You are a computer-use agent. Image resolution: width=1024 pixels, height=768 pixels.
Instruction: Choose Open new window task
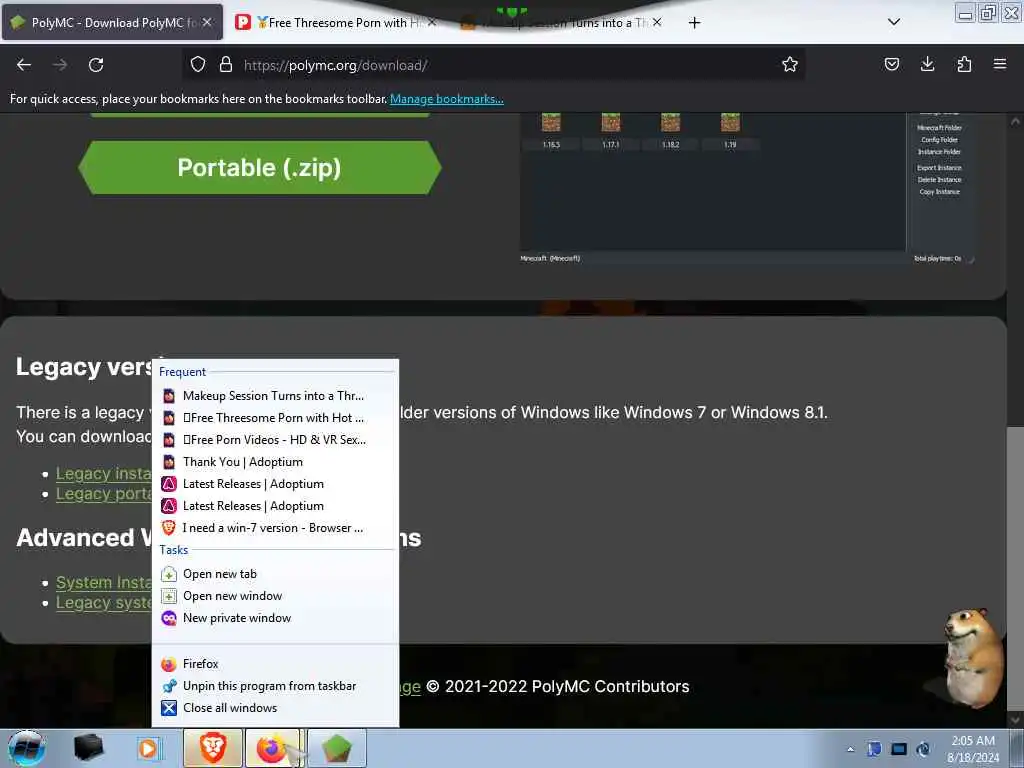point(275,596)
